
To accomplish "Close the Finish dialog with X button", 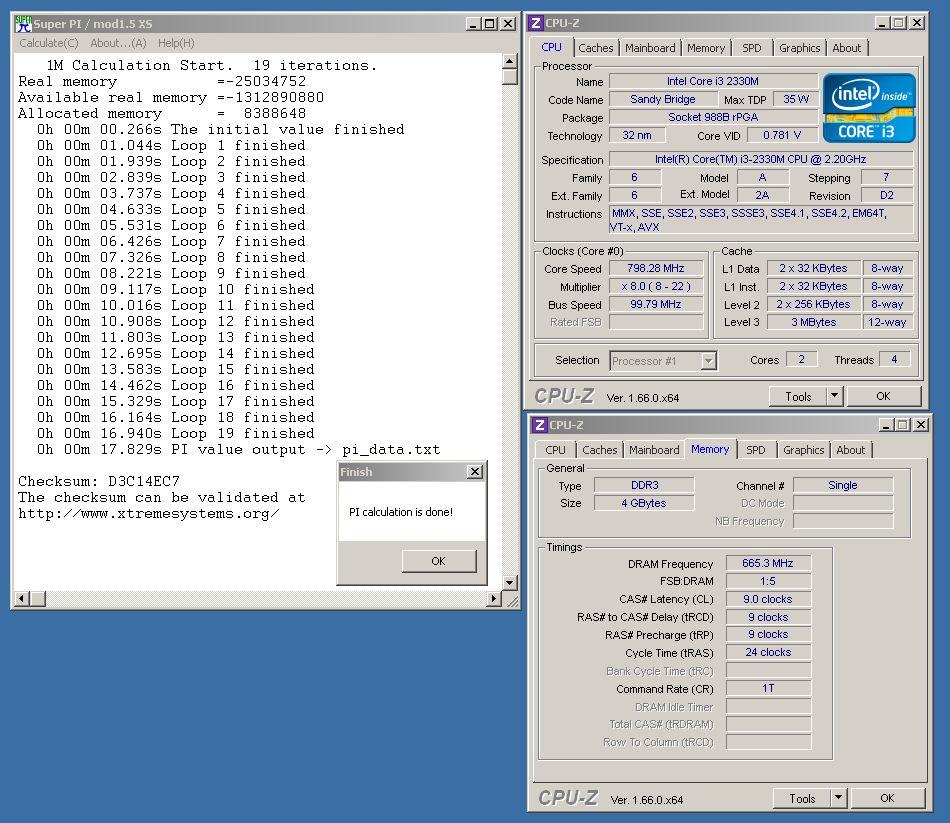I will 475,471.
